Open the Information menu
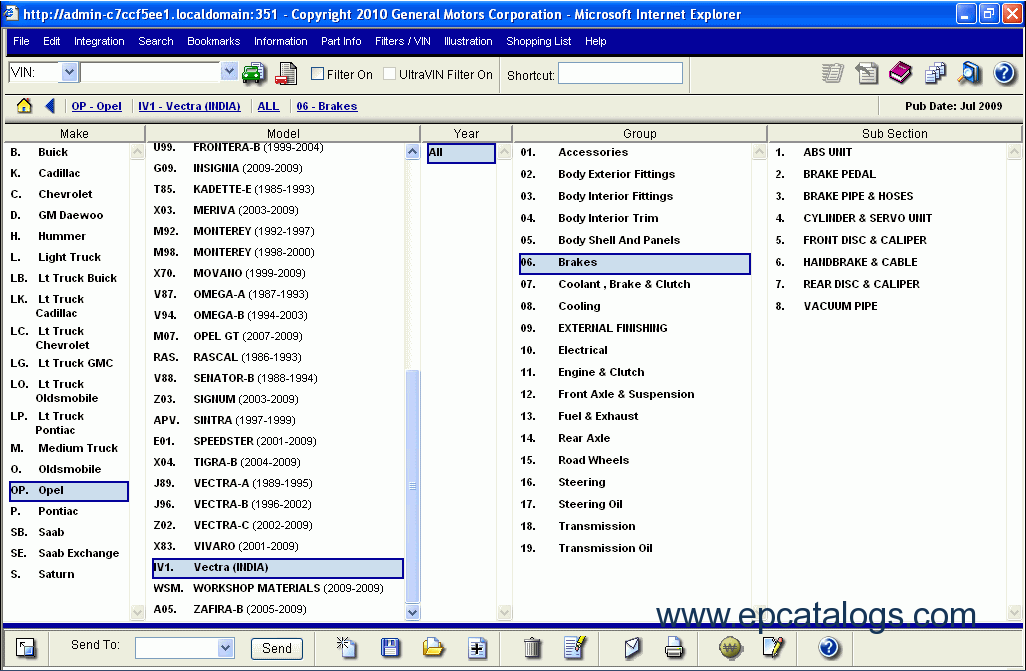Image resolution: width=1026 pixels, height=671 pixels. [x=281, y=41]
